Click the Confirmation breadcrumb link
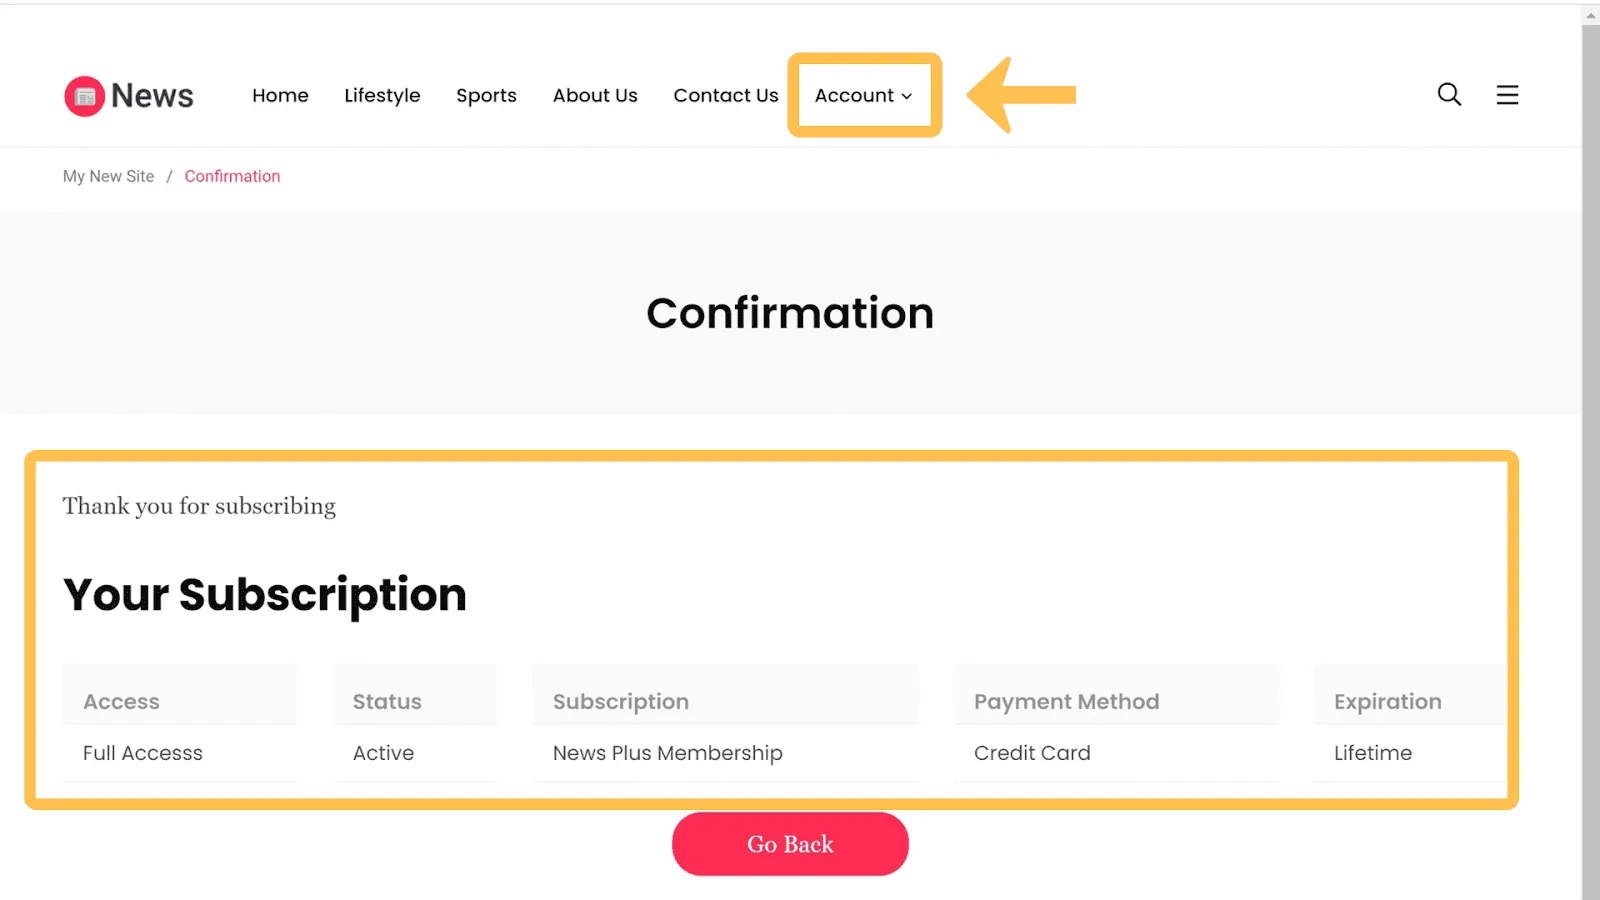1600x900 pixels. click(232, 177)
